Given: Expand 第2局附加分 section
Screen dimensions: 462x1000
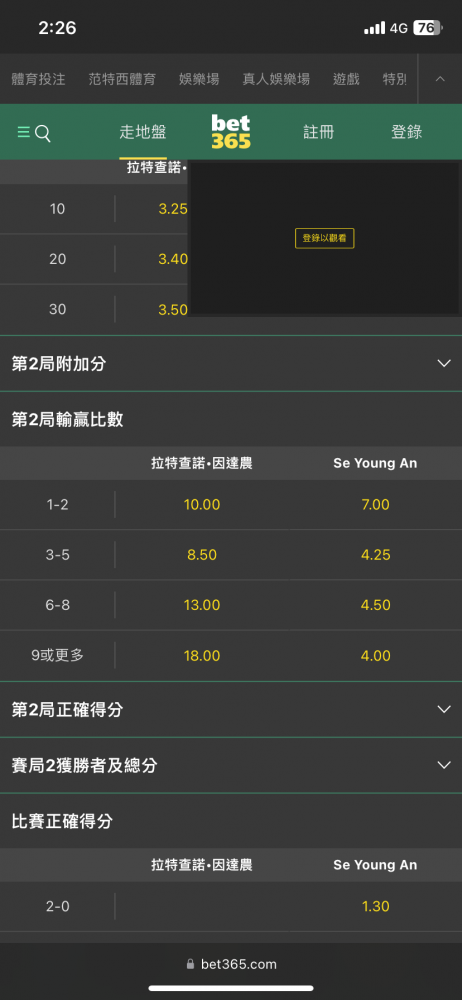Looking at the screenshot, I should (x=231, y=364).
